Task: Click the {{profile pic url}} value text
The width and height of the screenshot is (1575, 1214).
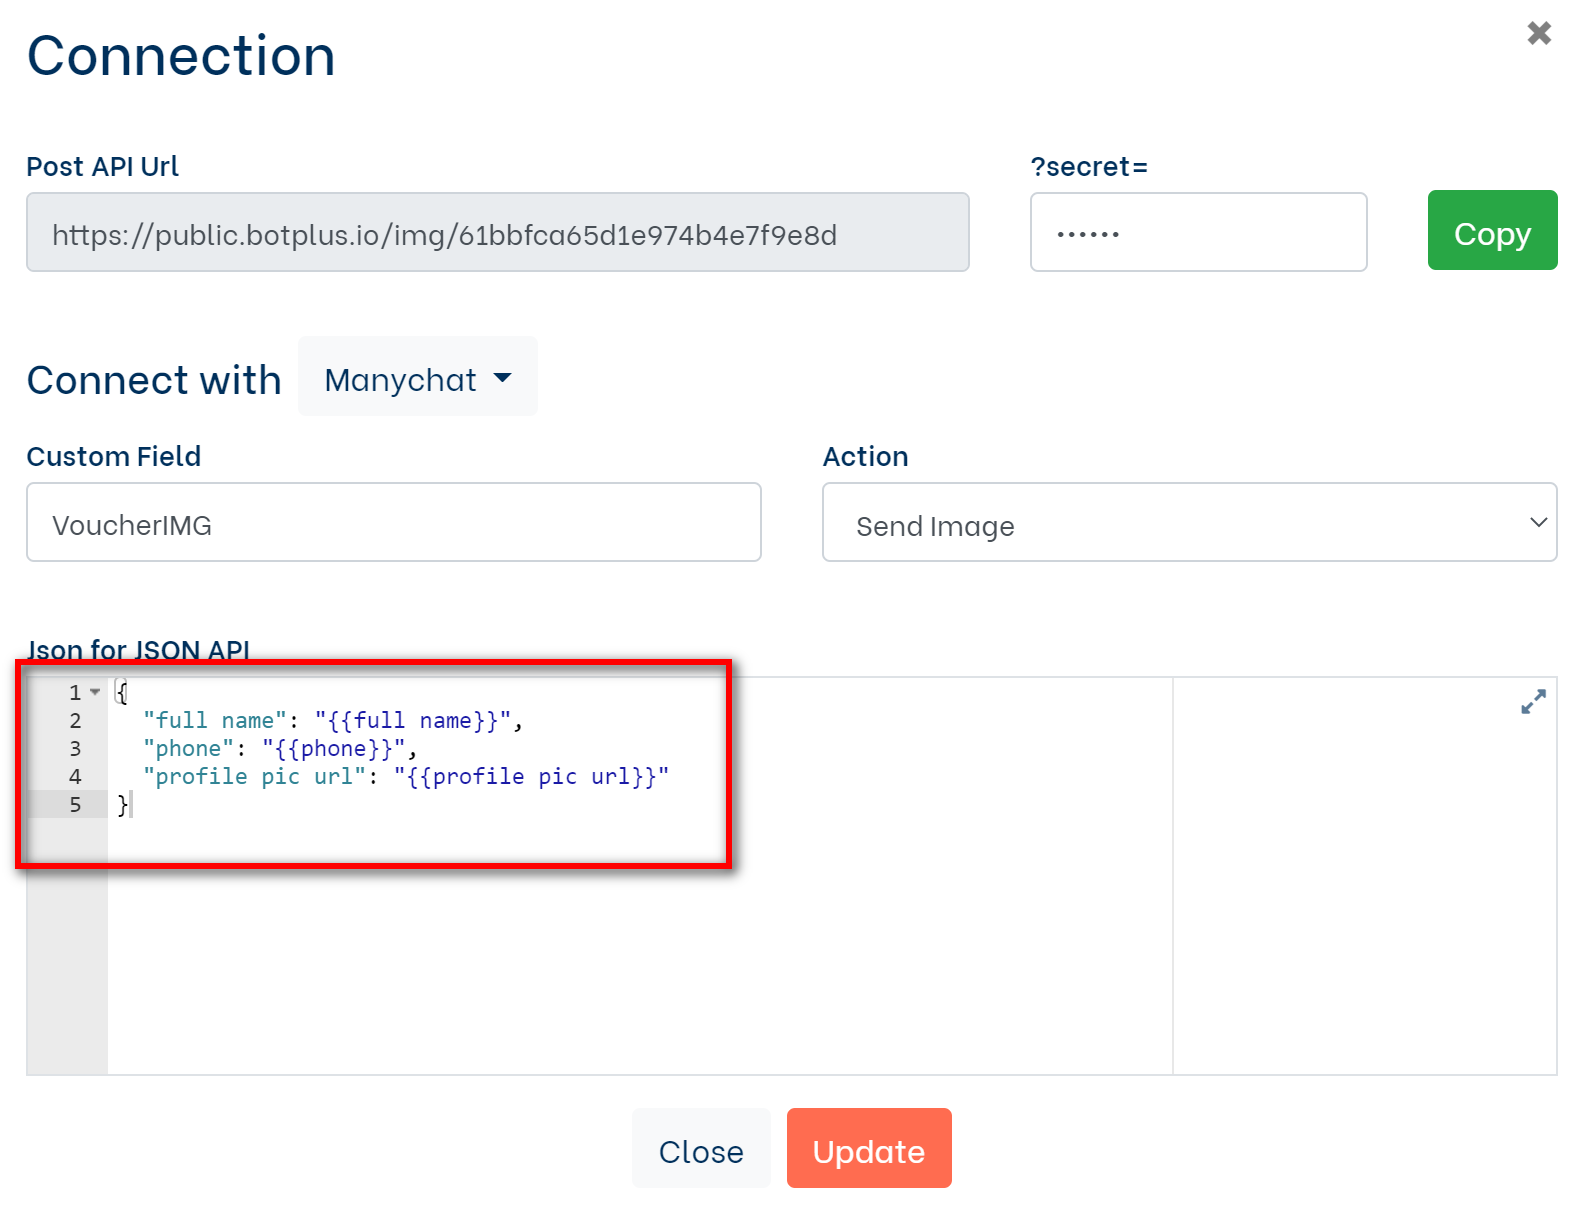Action: click(530, 777)
